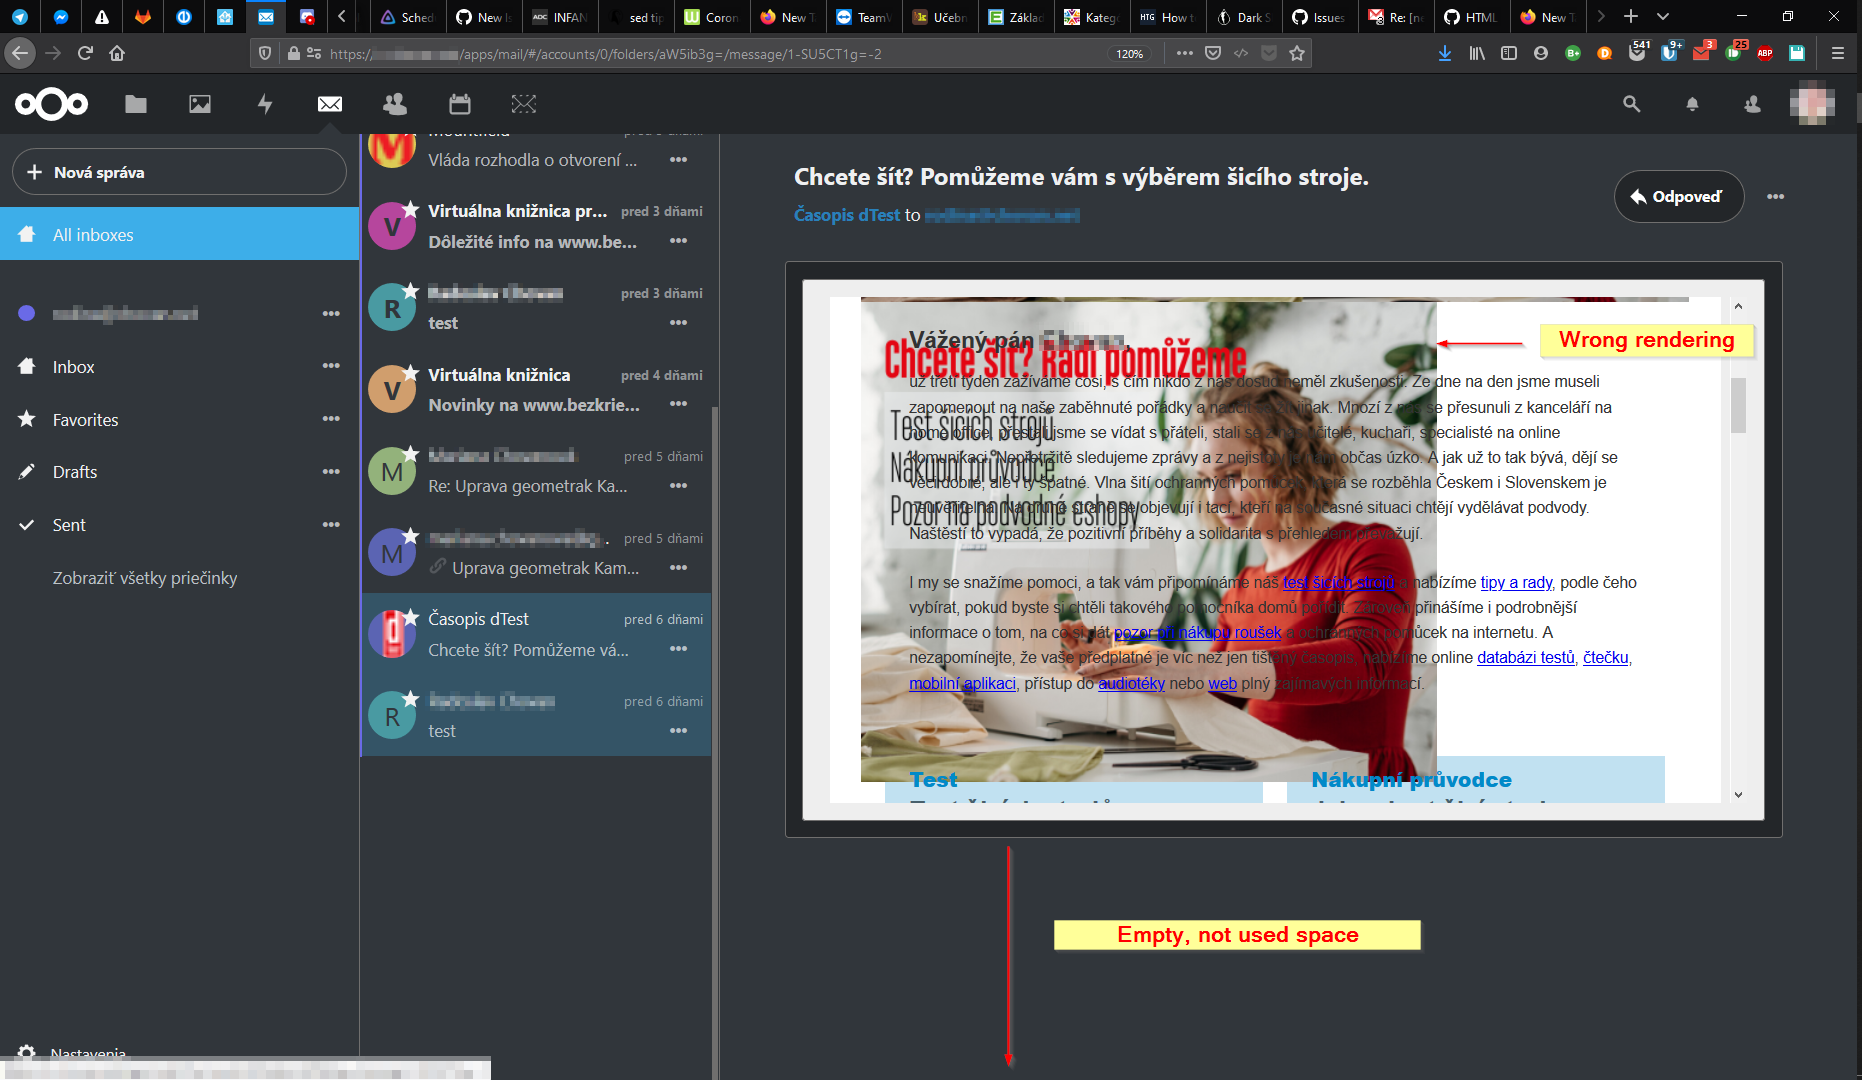Open the Activity lightning icon
The height and width of the screenshot is (1080, 1862).
tap(264, 104)
